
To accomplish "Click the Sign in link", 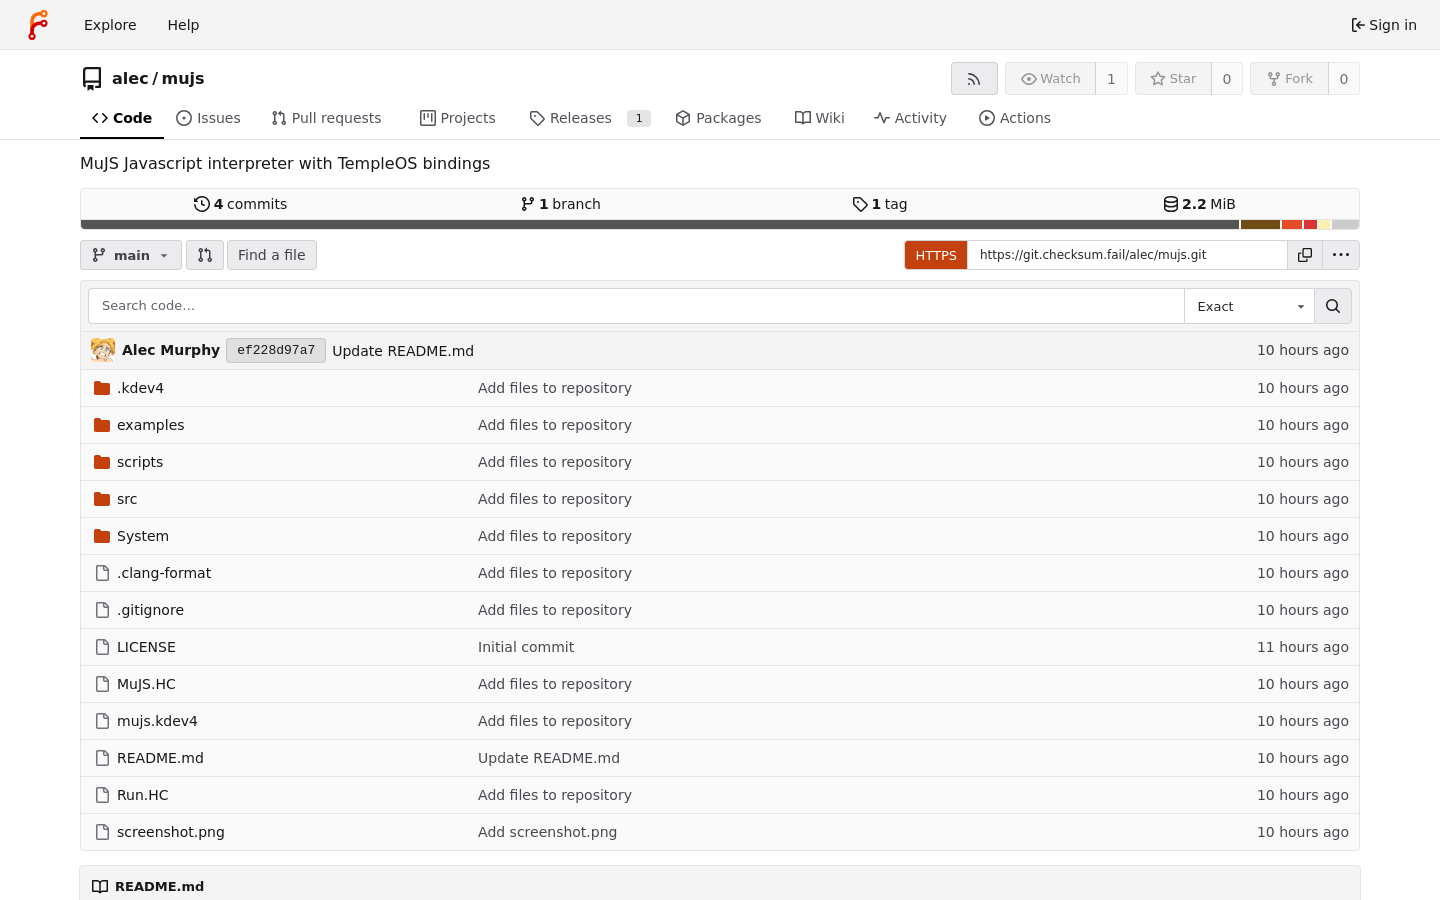I will (x=1384, y=25).
